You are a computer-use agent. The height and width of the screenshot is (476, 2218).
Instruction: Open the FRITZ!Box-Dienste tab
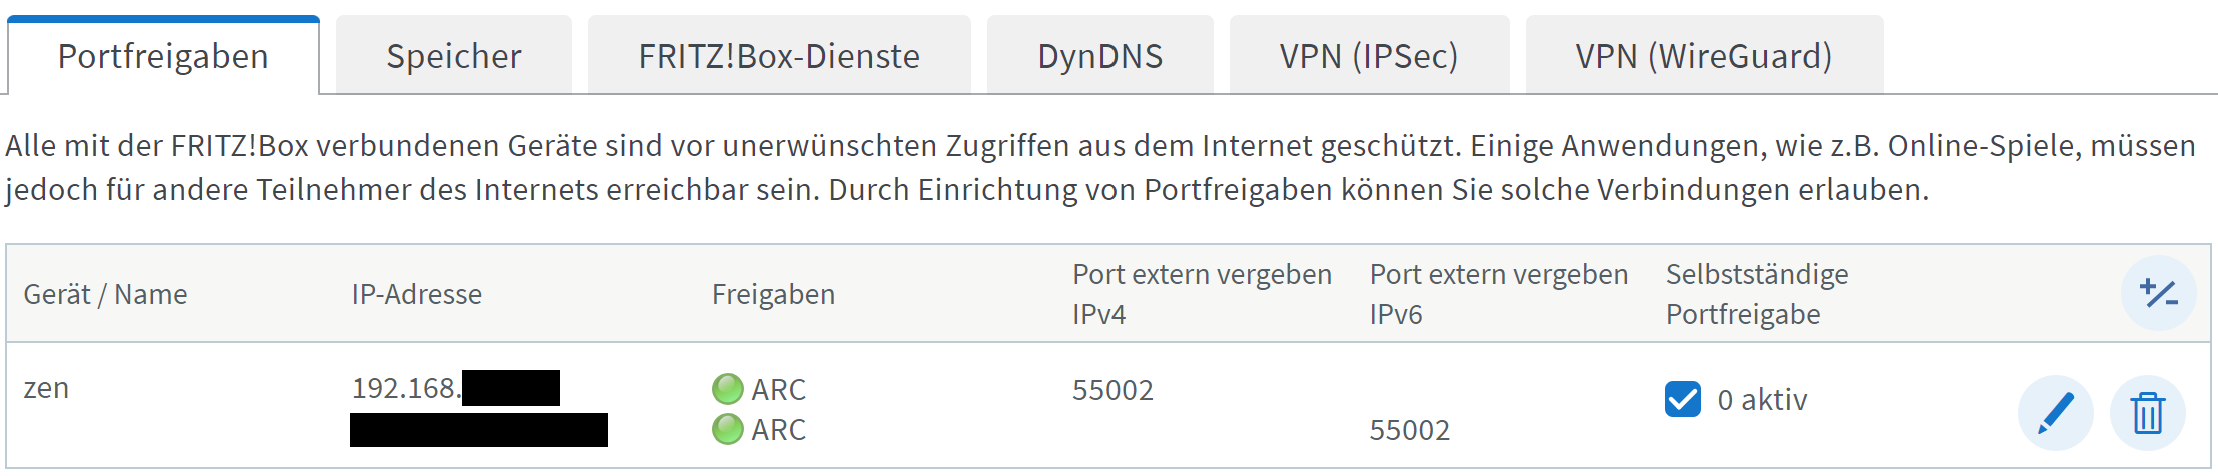[779, 55]
